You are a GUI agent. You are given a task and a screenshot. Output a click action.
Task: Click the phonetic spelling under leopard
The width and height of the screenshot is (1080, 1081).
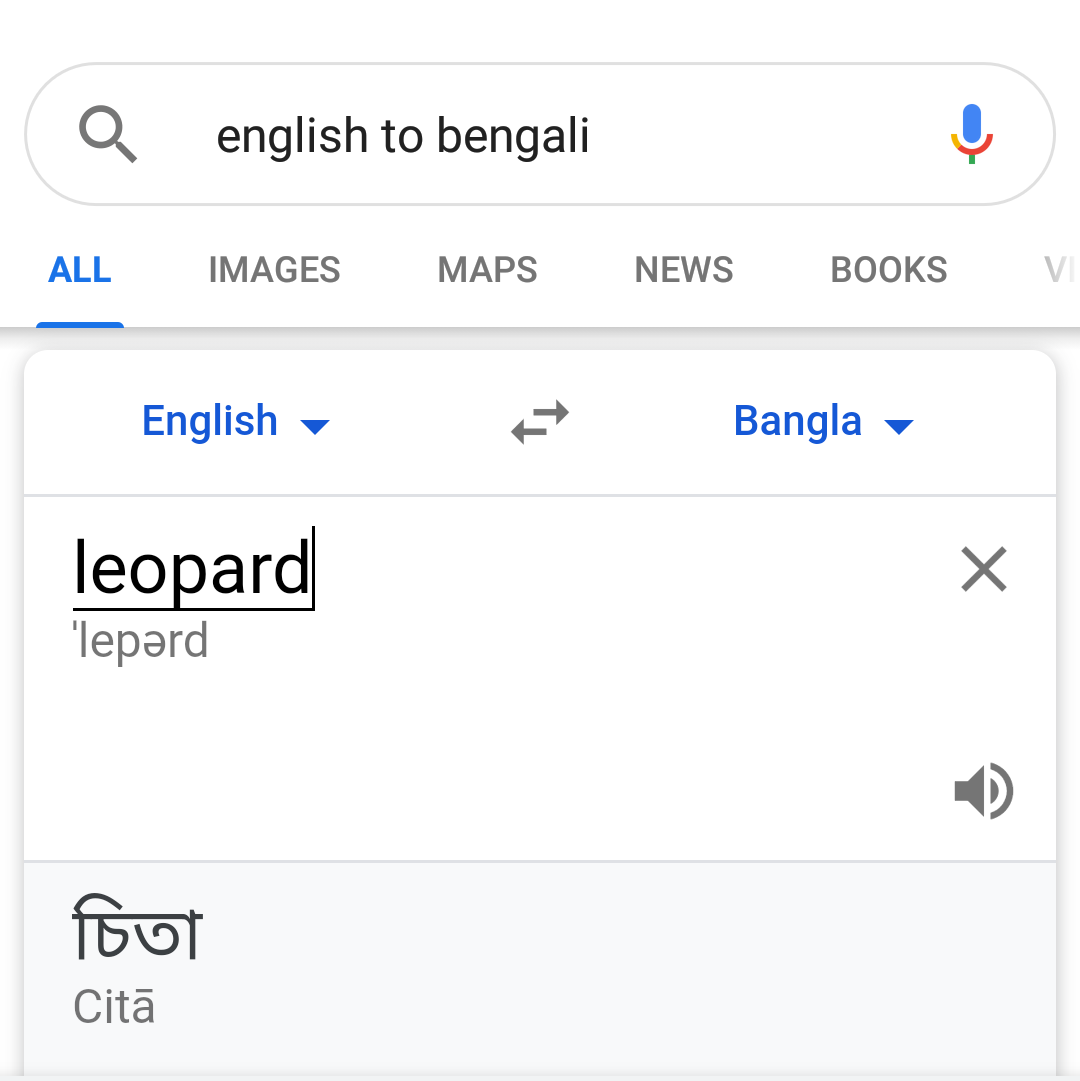point(140,641)
